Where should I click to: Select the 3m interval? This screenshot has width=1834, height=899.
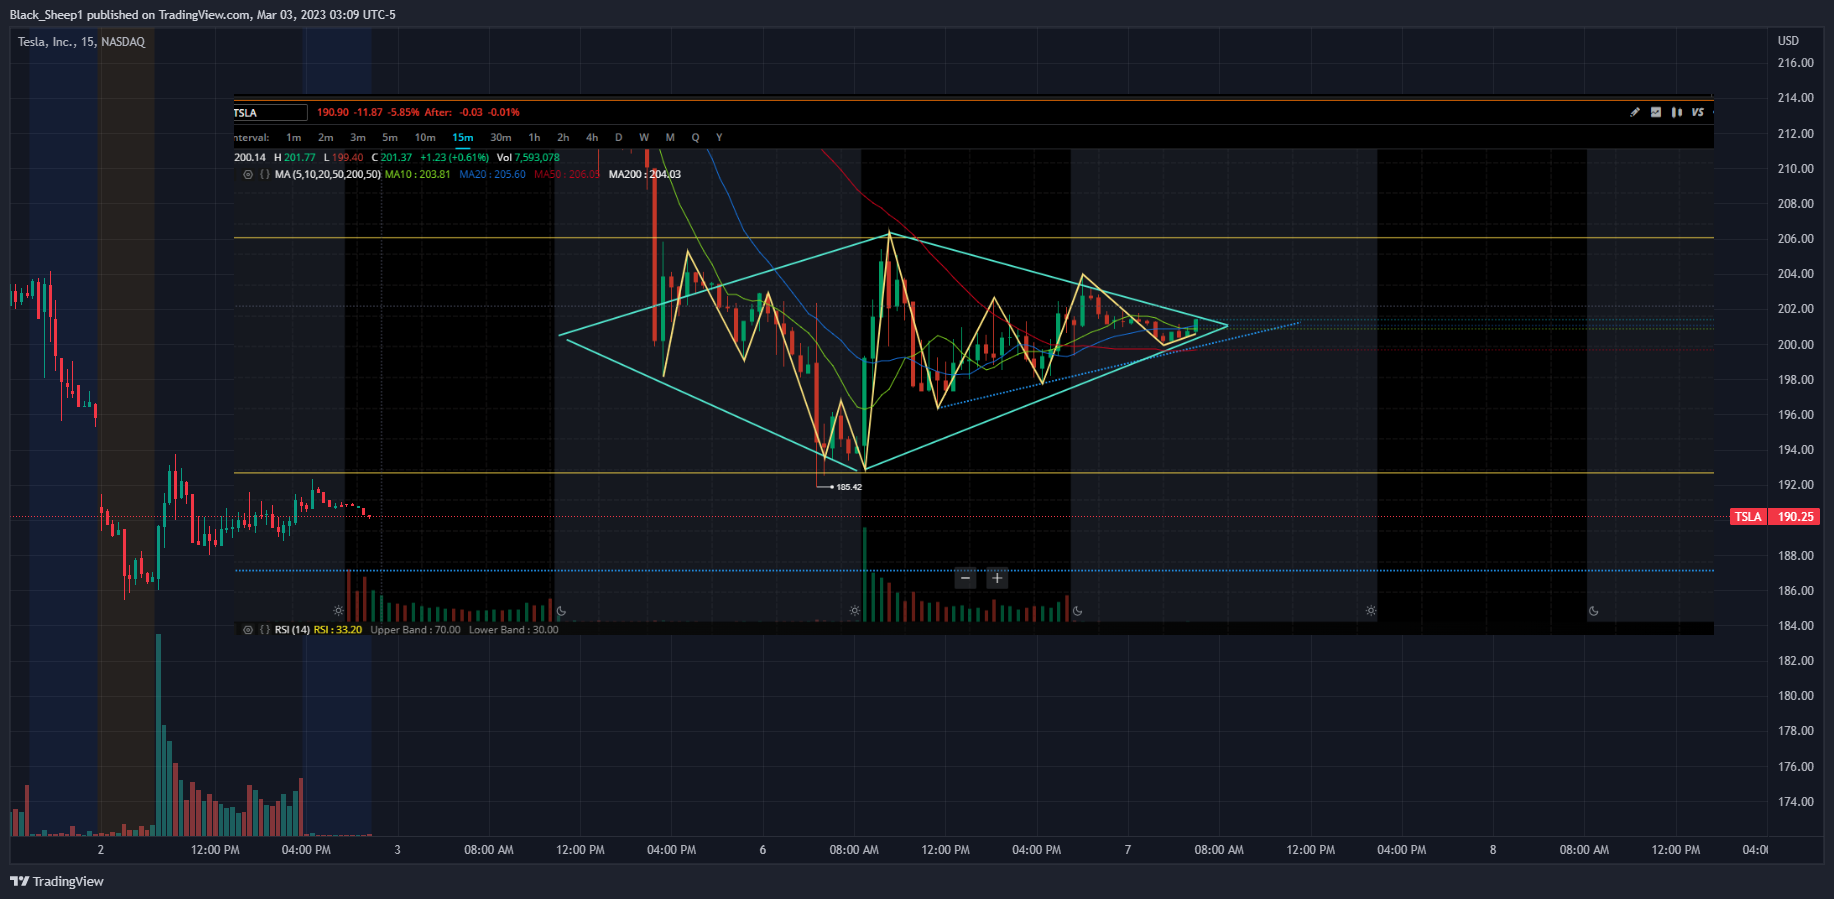pos(358,138)
